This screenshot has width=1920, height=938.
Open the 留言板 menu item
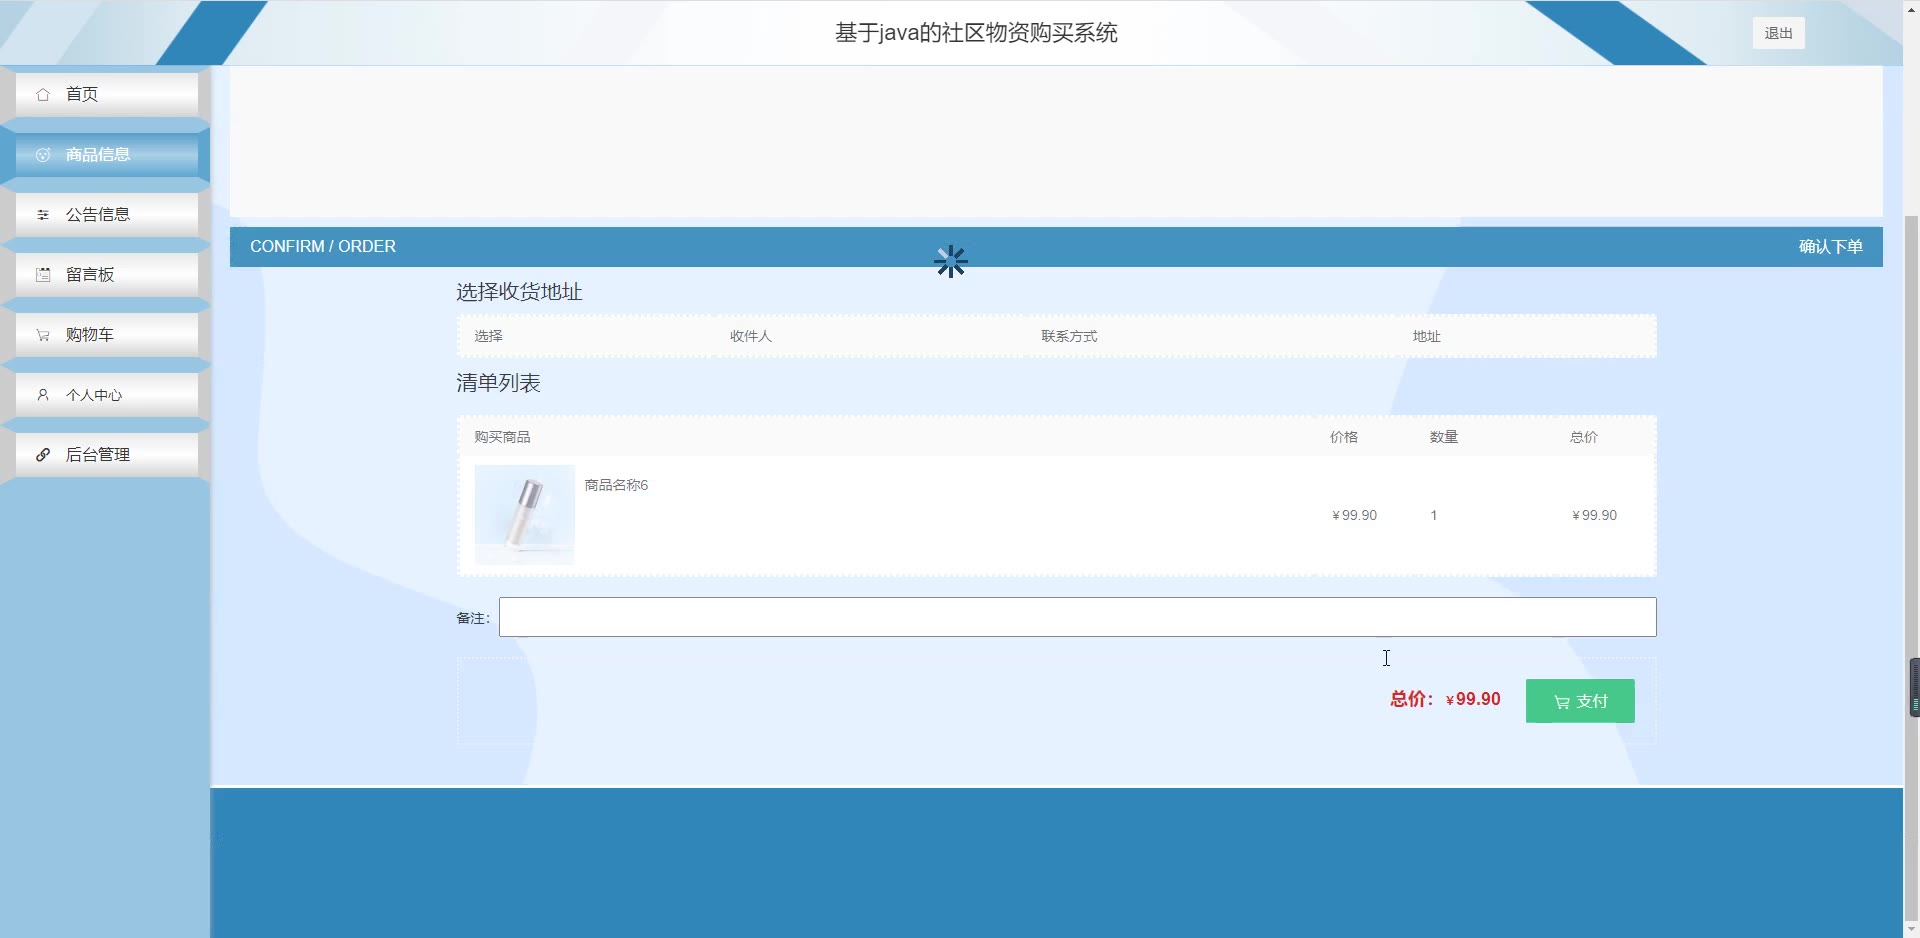pyautogui.click(x=107, y=274)
